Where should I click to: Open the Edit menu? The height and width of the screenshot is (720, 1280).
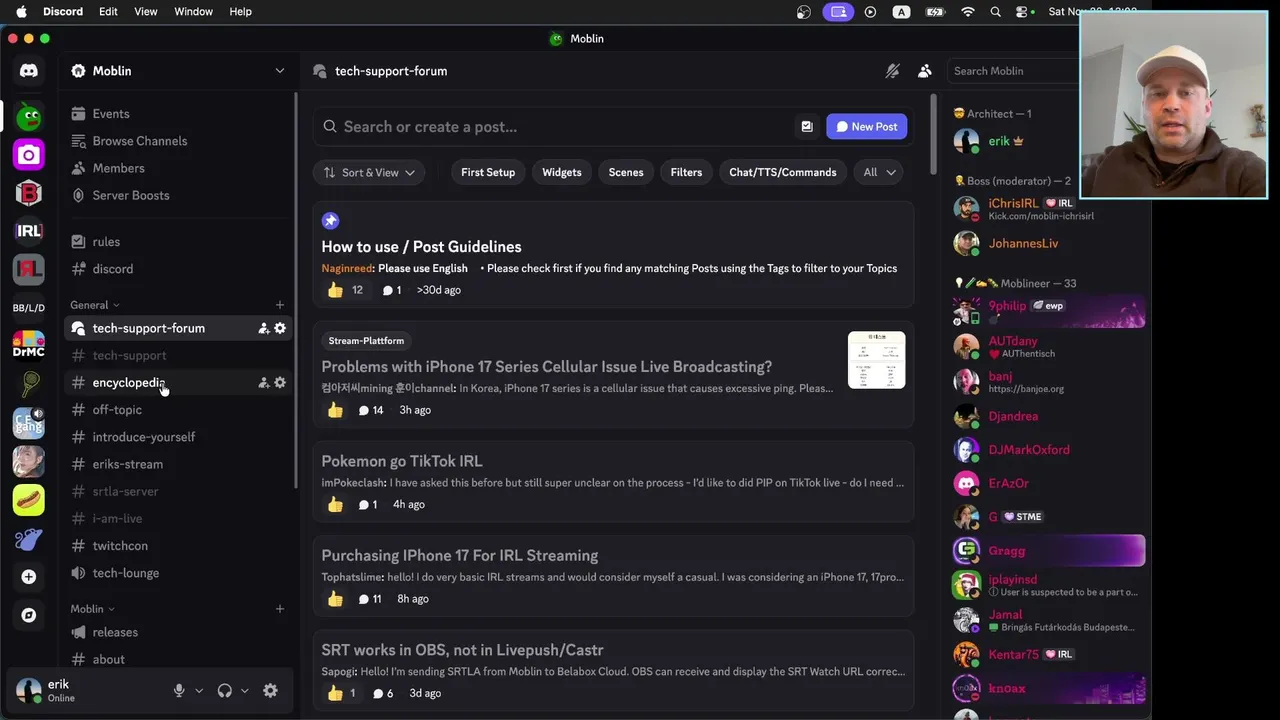[x=108, y=12]
